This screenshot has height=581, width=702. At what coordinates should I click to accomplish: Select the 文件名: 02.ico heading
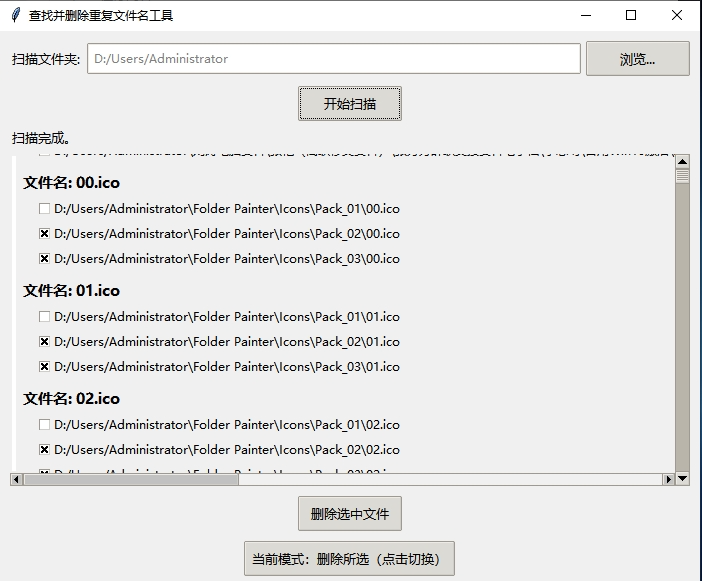tap(72, 398)
